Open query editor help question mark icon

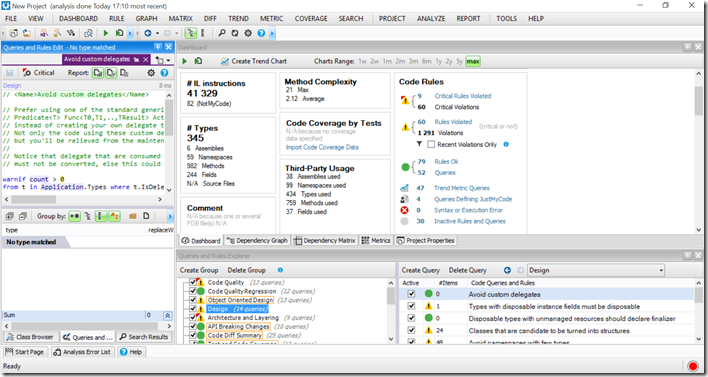point(164,73)
